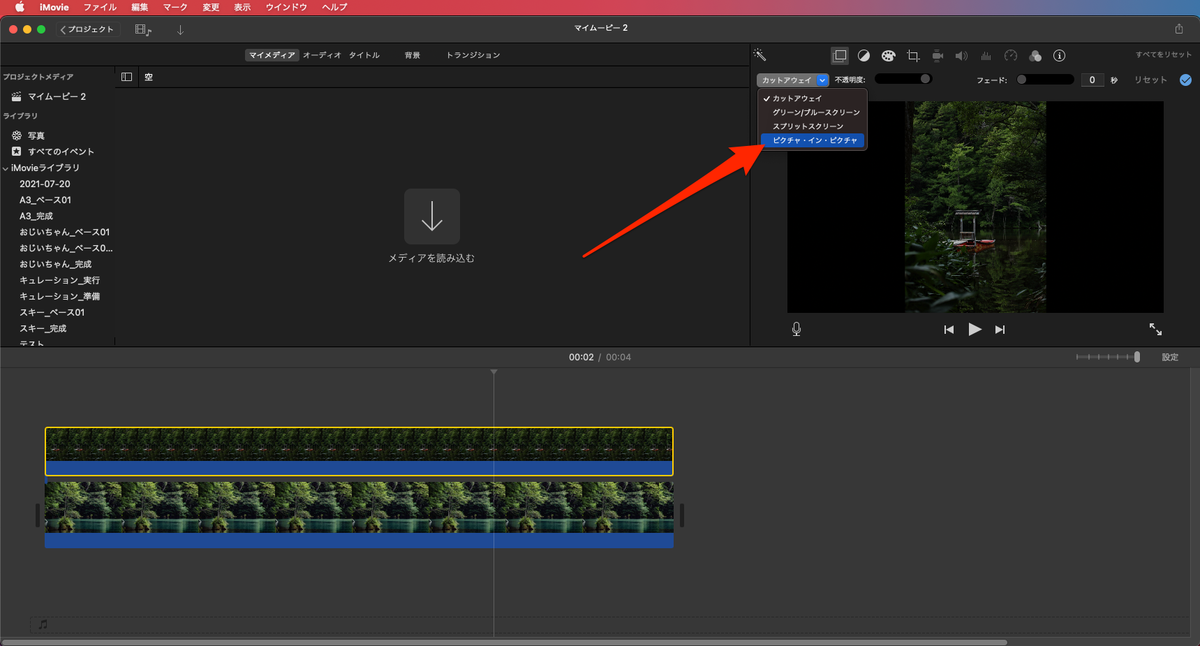
Task: Open the 編集 menu
Action: coord(139,7)
